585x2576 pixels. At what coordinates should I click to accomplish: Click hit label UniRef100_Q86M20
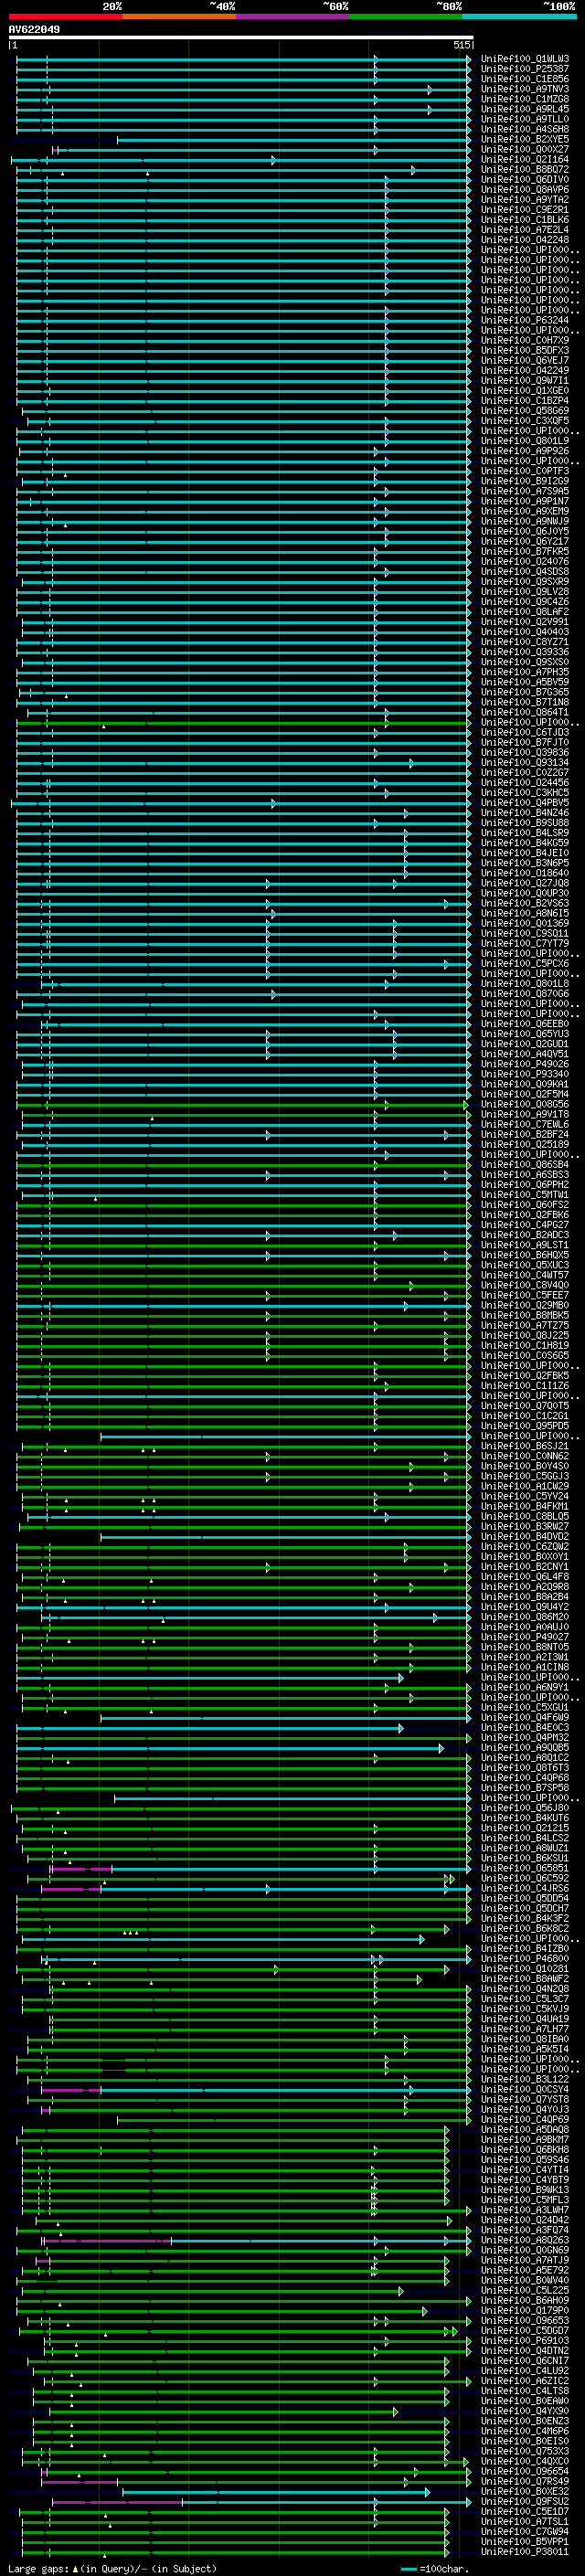coord(525,1617)
